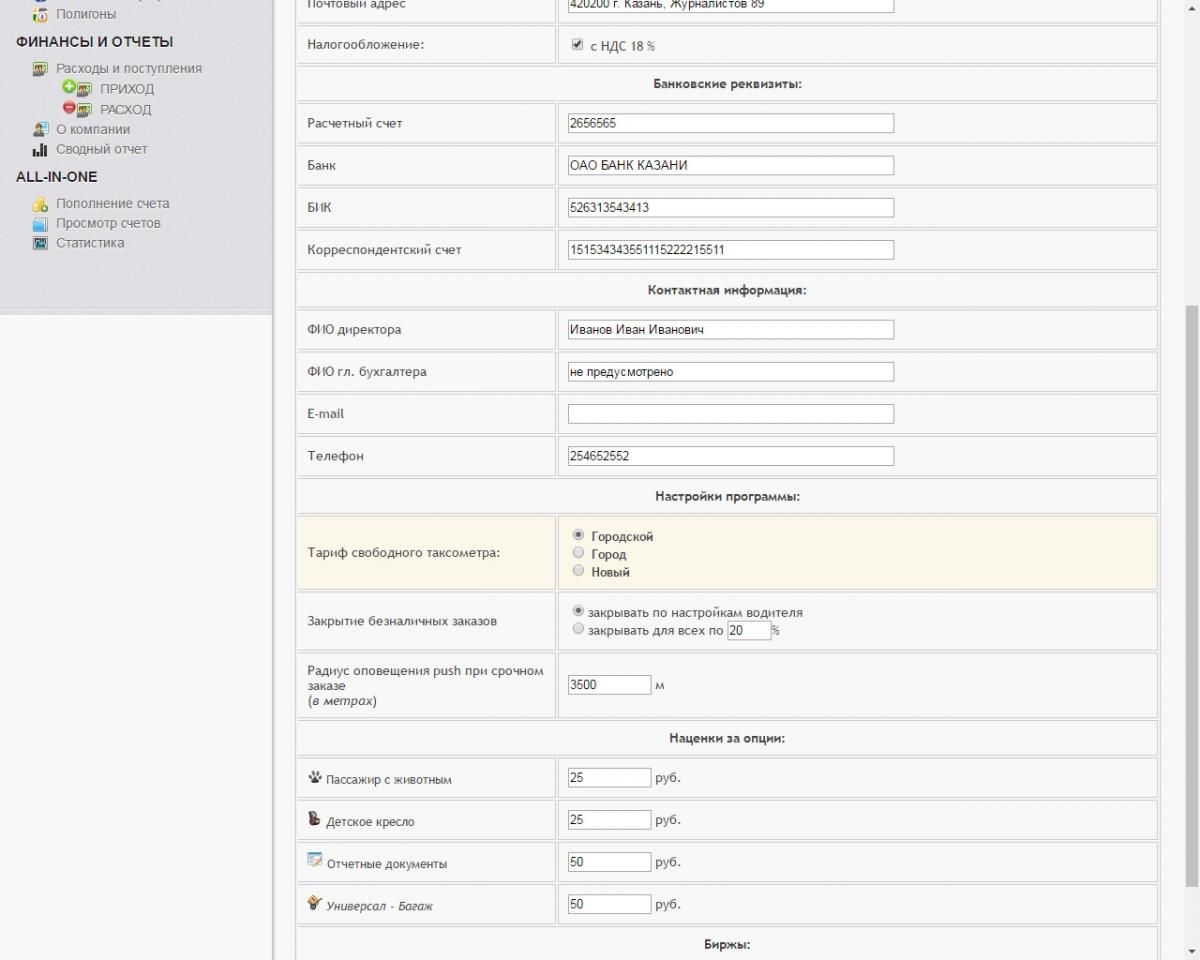Image resolution: width=1200 pixels, height=960 pixels.
Task: Select the Город tariff radio button
Action: [x=578, y=552]
